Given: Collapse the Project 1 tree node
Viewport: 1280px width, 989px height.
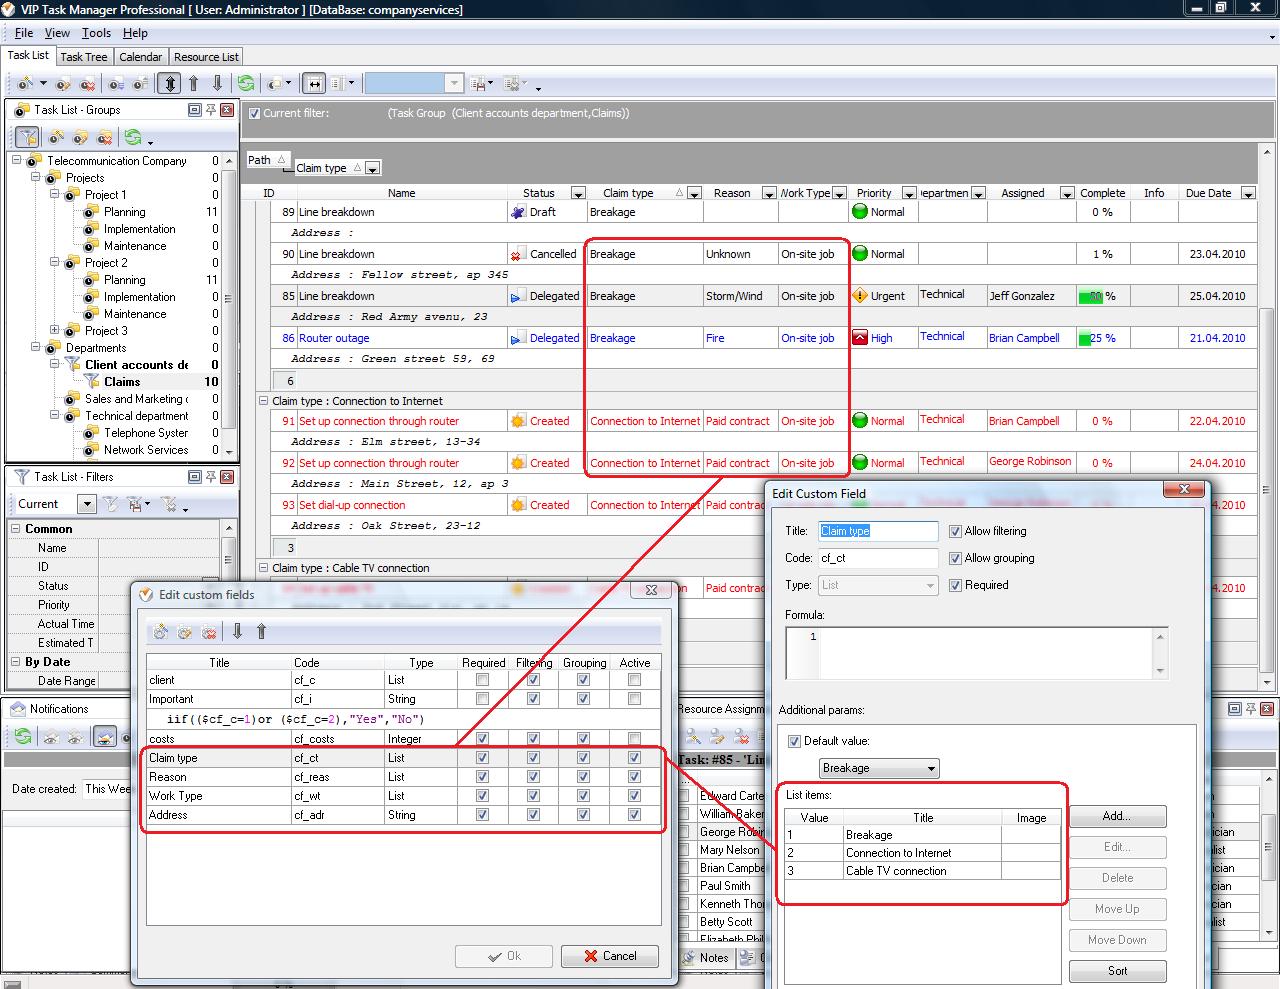Looking at the screenshot, I should coord(55,194).
